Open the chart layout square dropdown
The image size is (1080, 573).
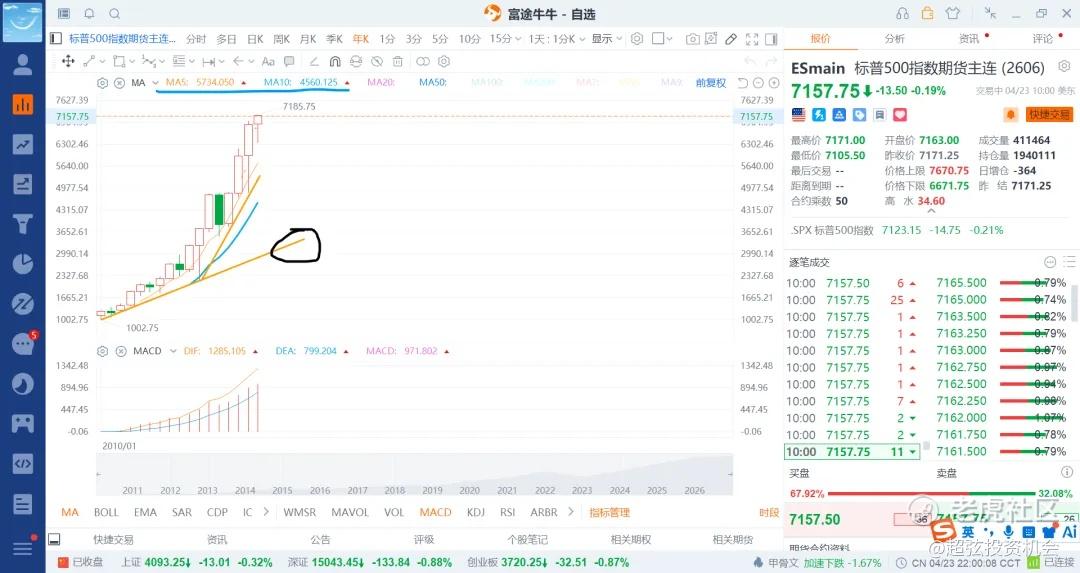662,39
